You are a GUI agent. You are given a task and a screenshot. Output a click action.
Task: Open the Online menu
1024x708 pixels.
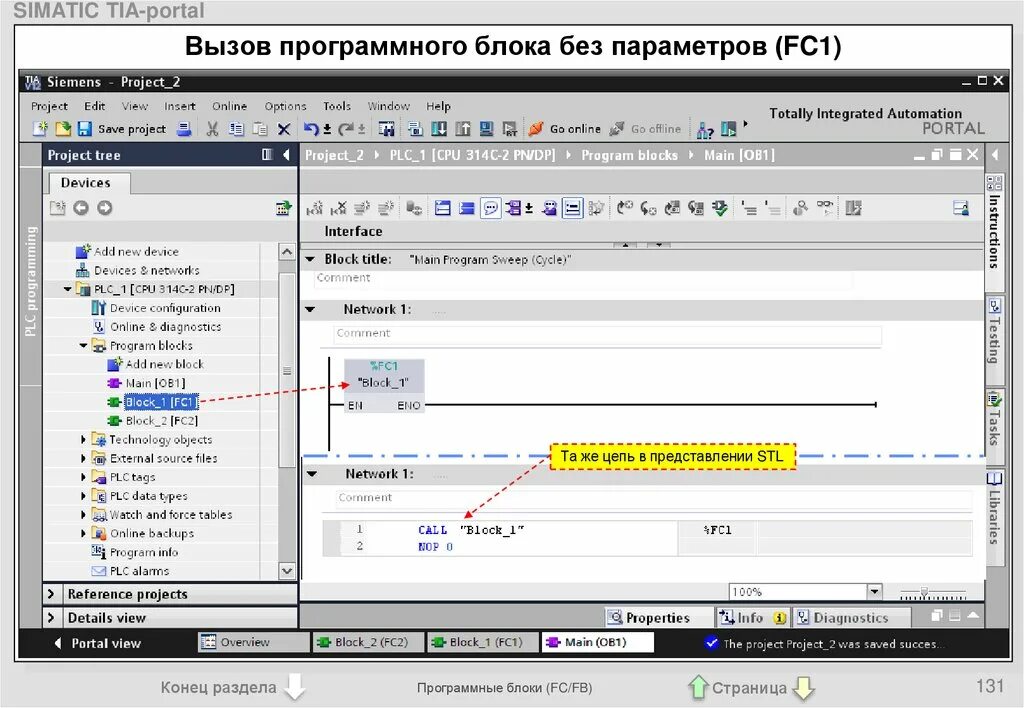coord(229,106)
